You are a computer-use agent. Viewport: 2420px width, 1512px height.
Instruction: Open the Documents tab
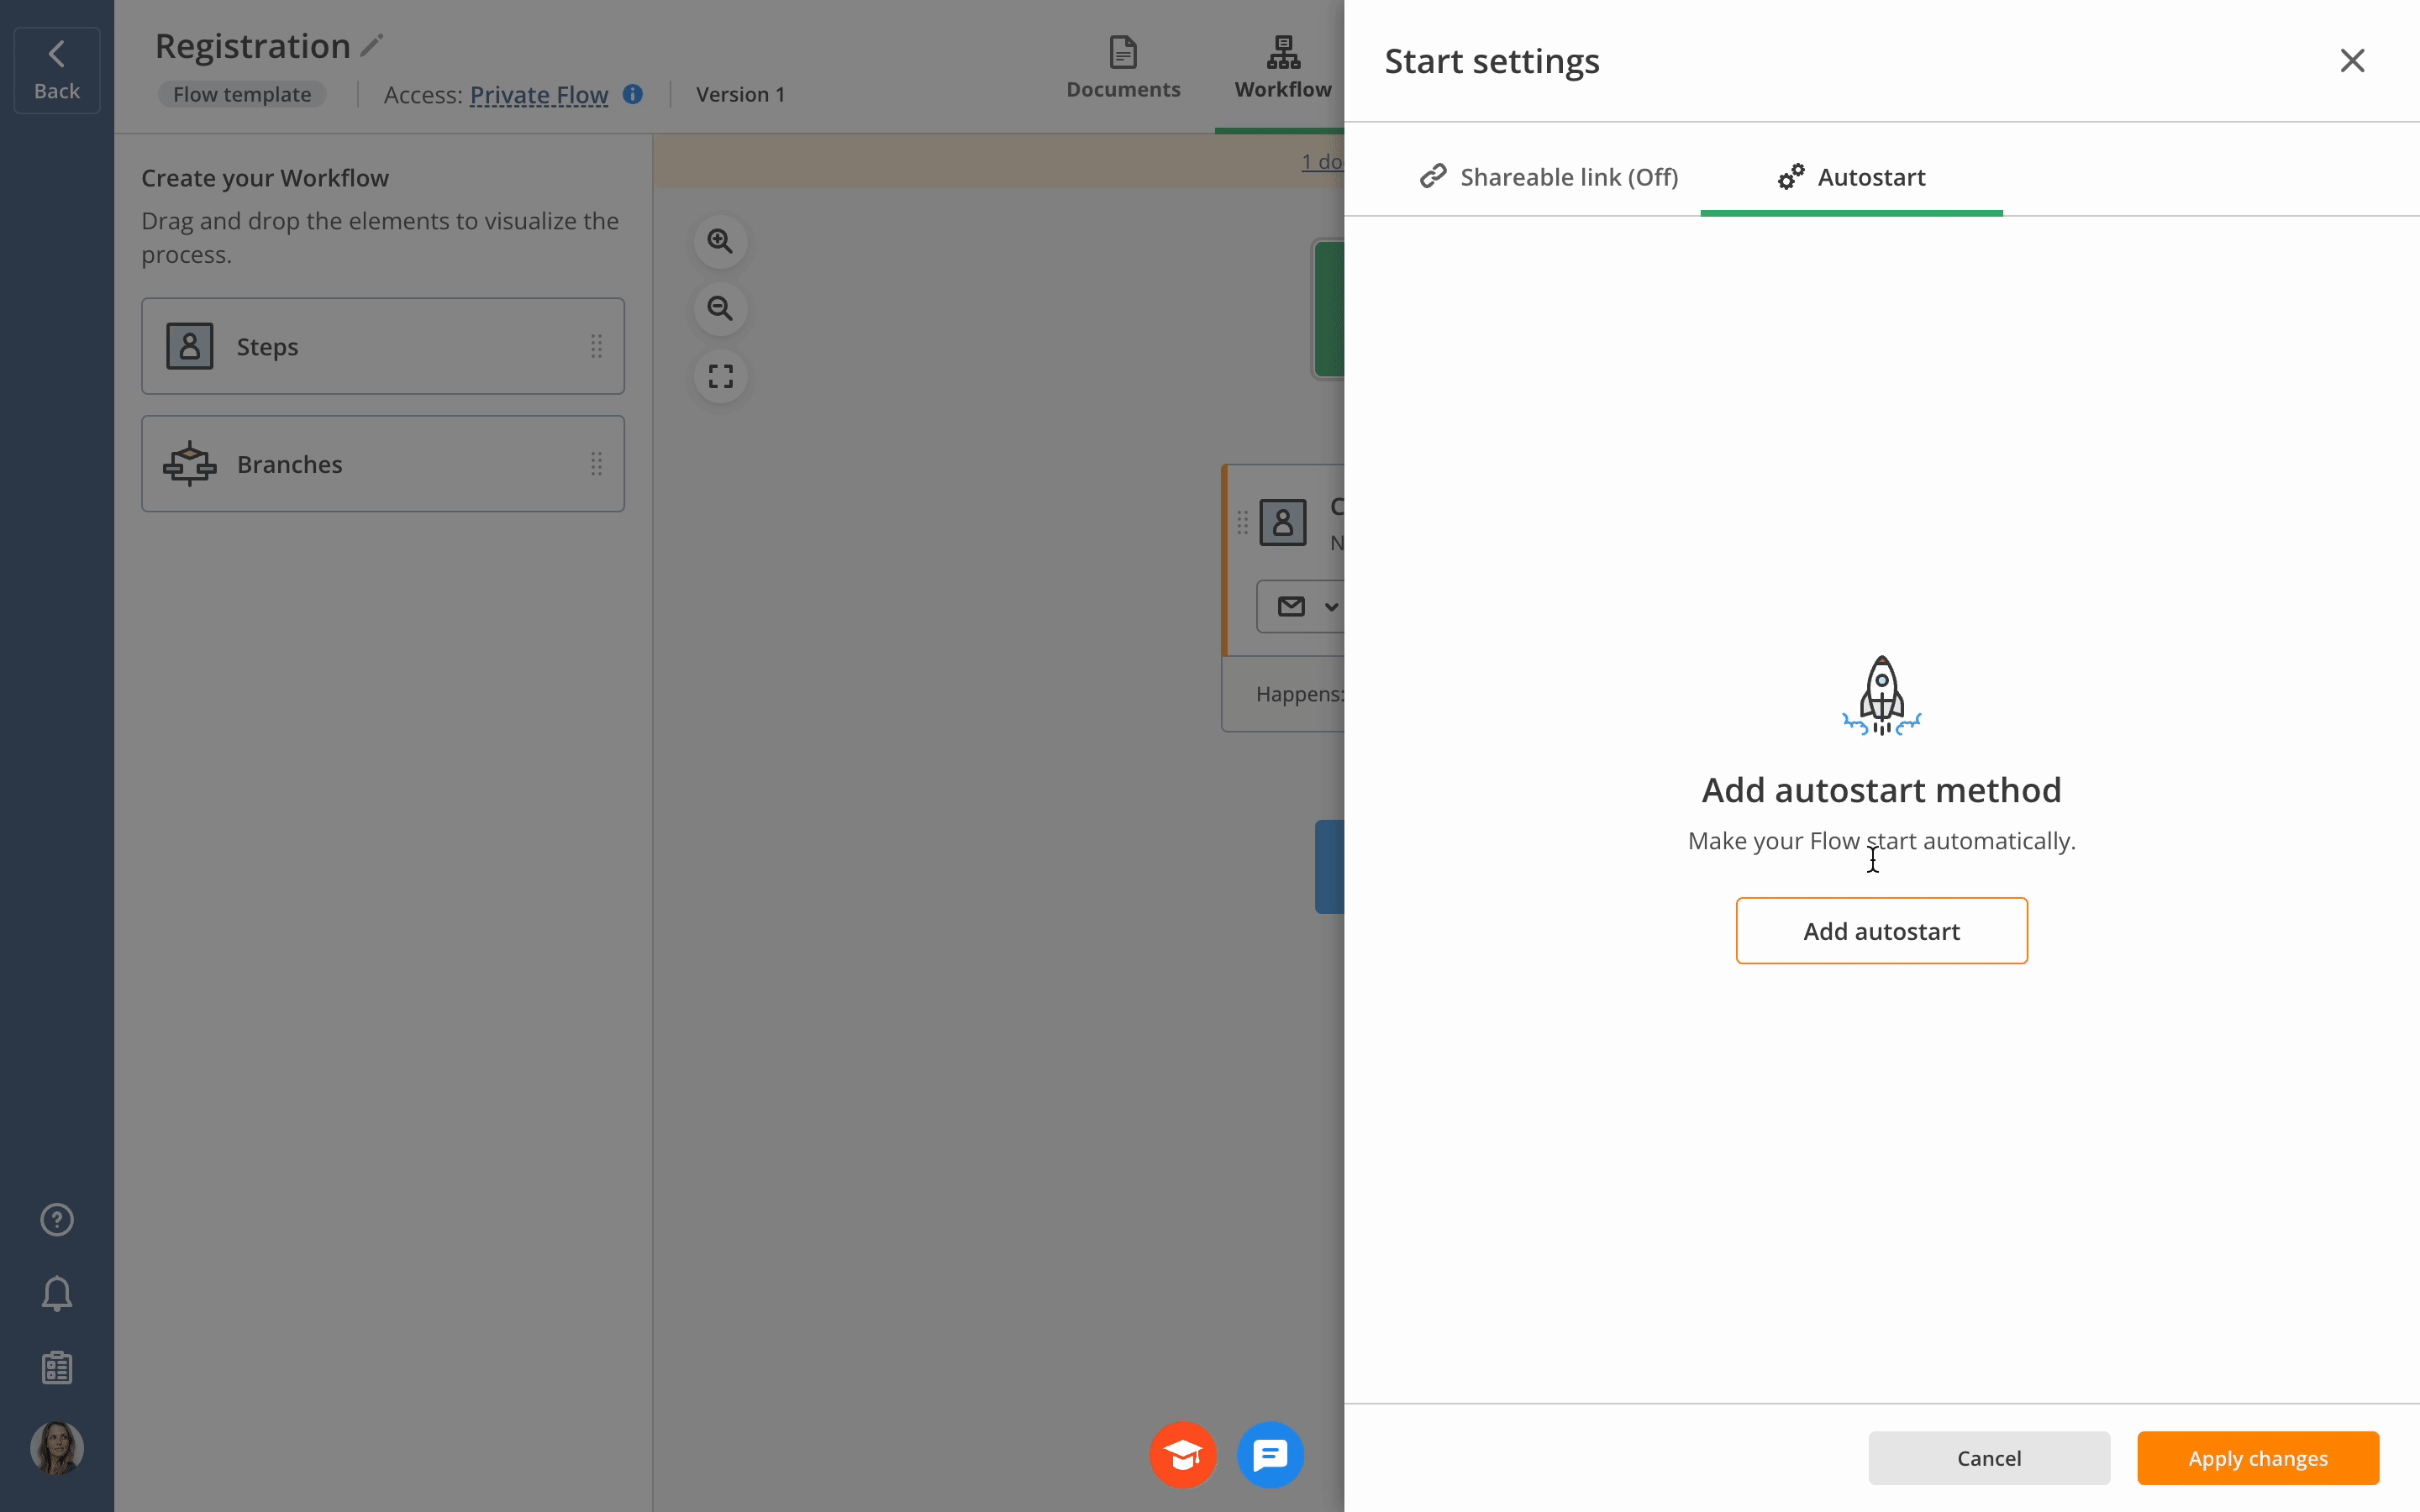[1123, 68]
